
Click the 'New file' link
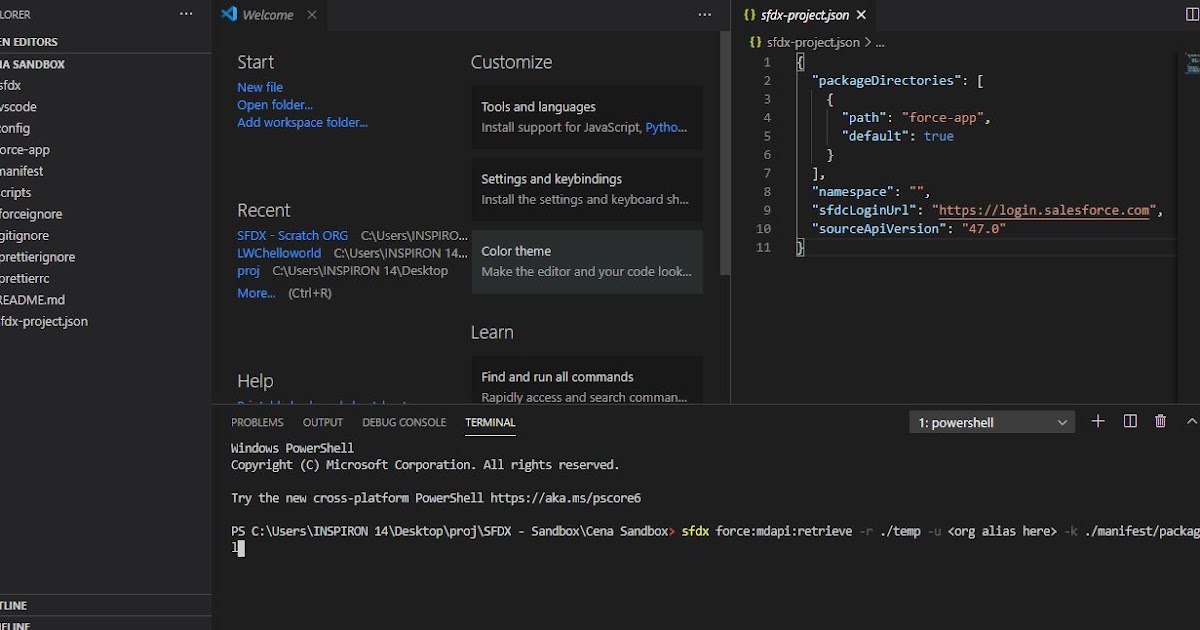259,87
